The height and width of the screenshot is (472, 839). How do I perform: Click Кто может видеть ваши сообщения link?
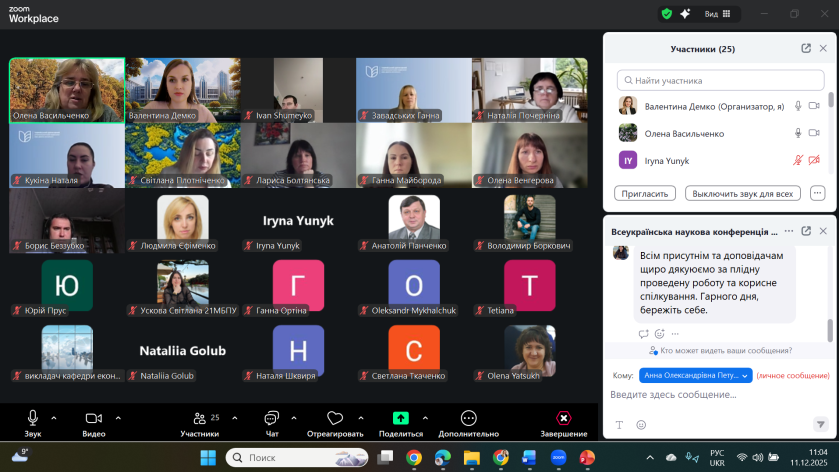point(720,351)
